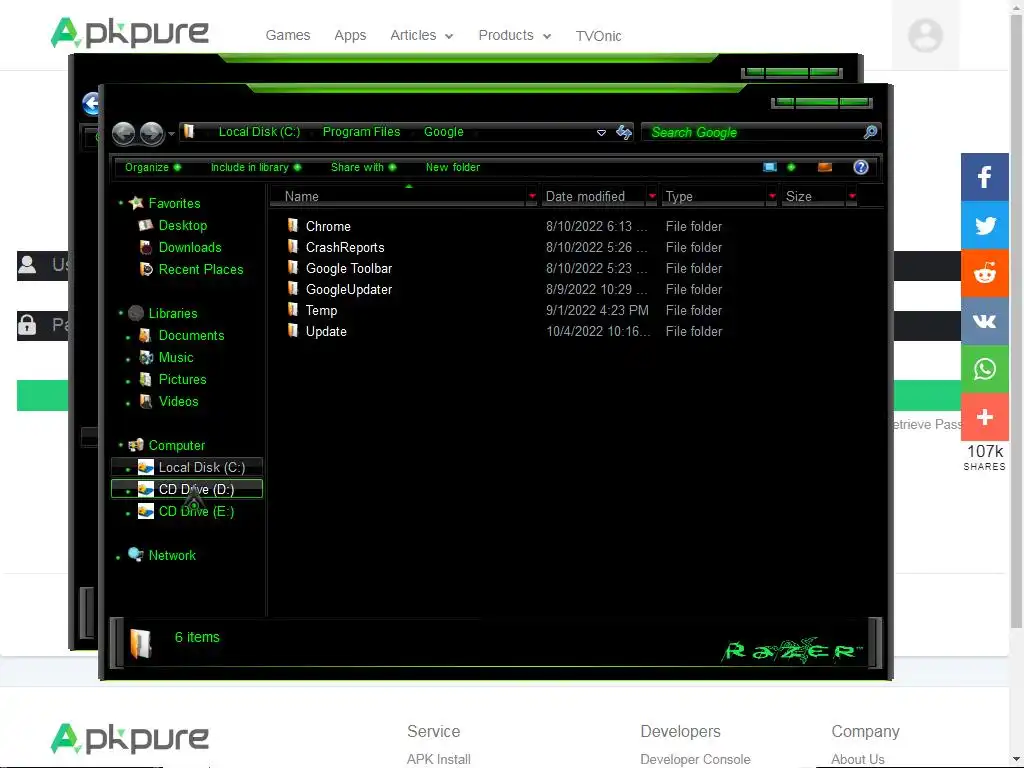Share on Facebook sidebar button
The width and height of the screenshot is (1024, 768).
tap(985, 177)
